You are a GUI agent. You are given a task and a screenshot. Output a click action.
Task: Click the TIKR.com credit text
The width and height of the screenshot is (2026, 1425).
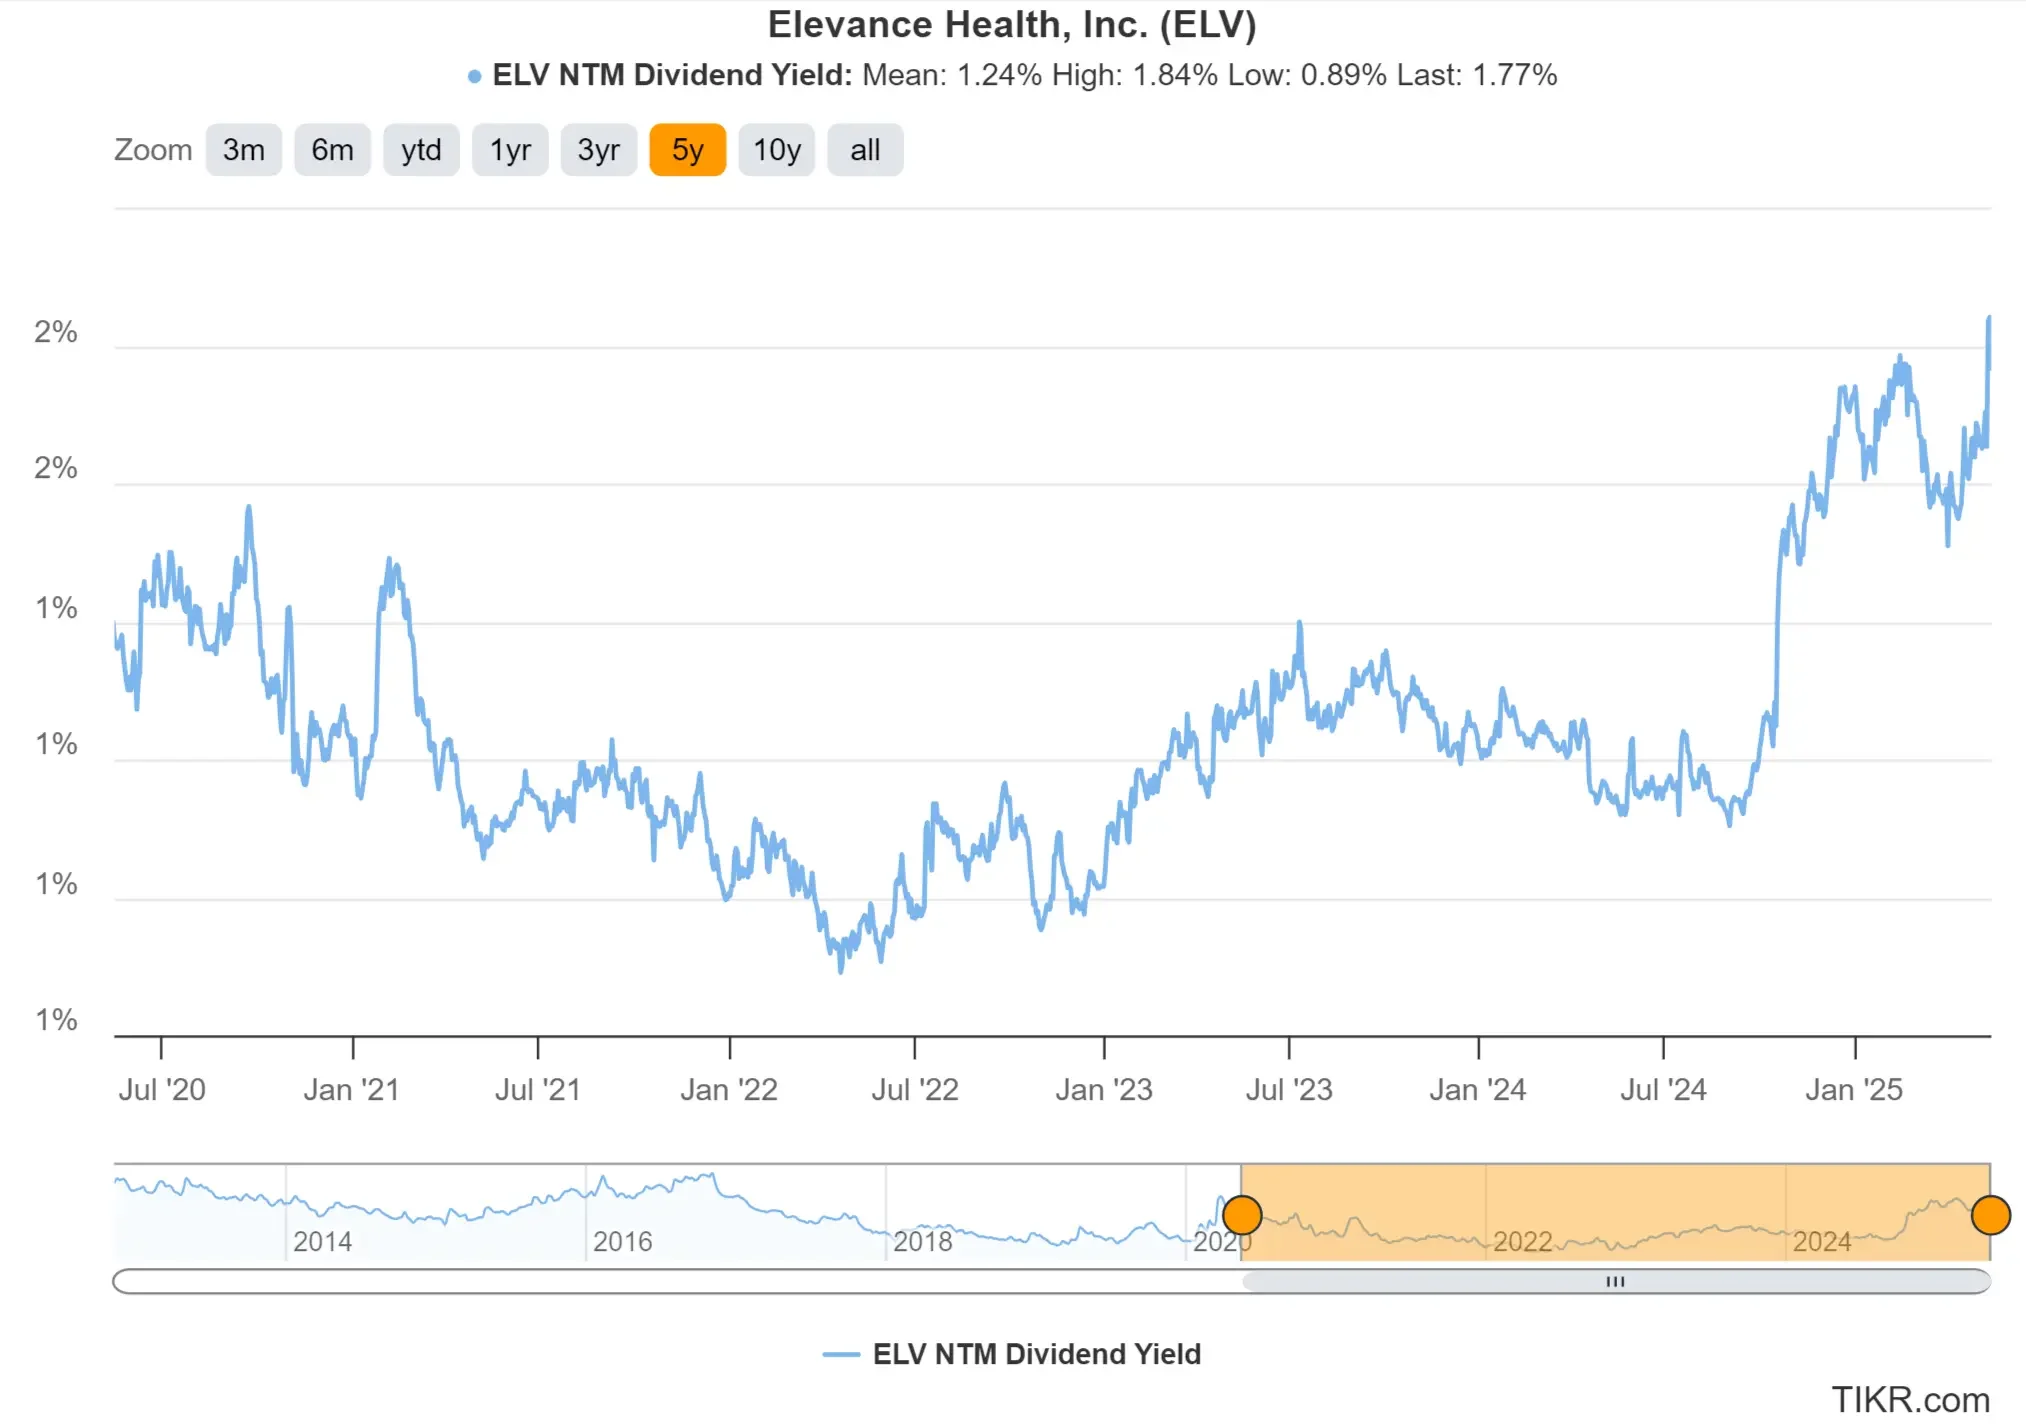point(1910,1399)
